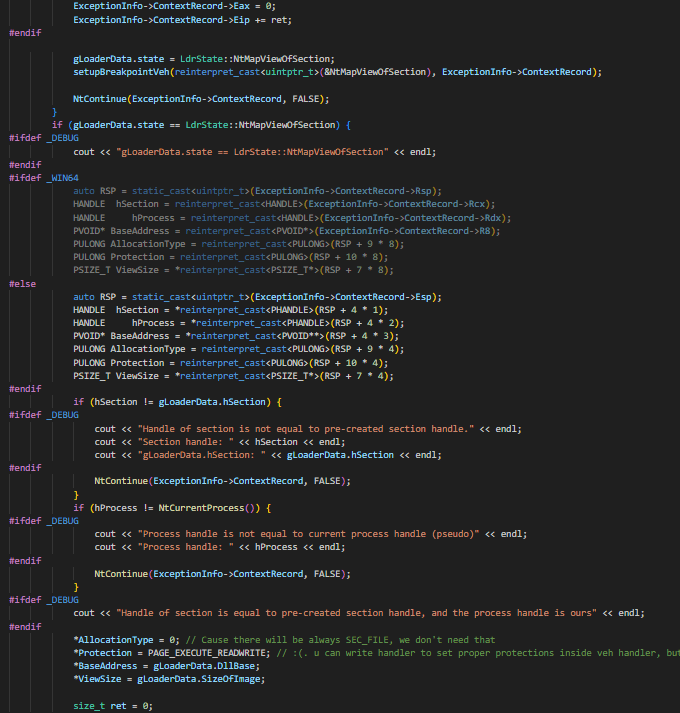
Task: Click the Rdx register reference
Action: tap(492, 217)
